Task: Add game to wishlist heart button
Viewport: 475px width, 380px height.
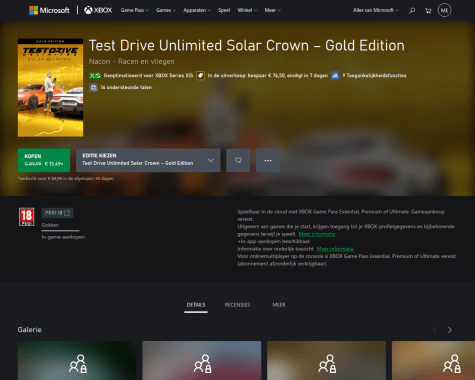Action: point(238,160)
